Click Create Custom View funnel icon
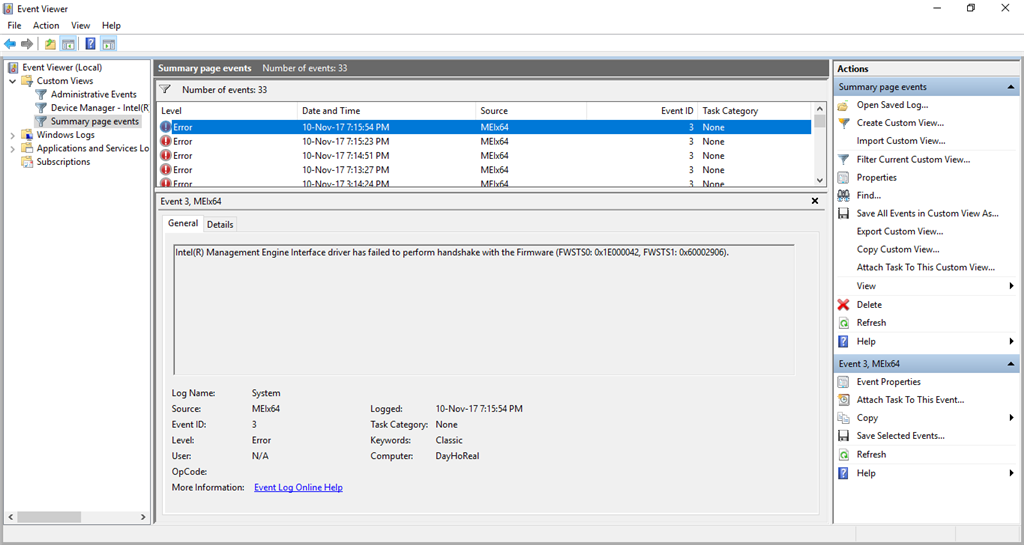The height and width of the screenshot is (545, 1024). 844,123
